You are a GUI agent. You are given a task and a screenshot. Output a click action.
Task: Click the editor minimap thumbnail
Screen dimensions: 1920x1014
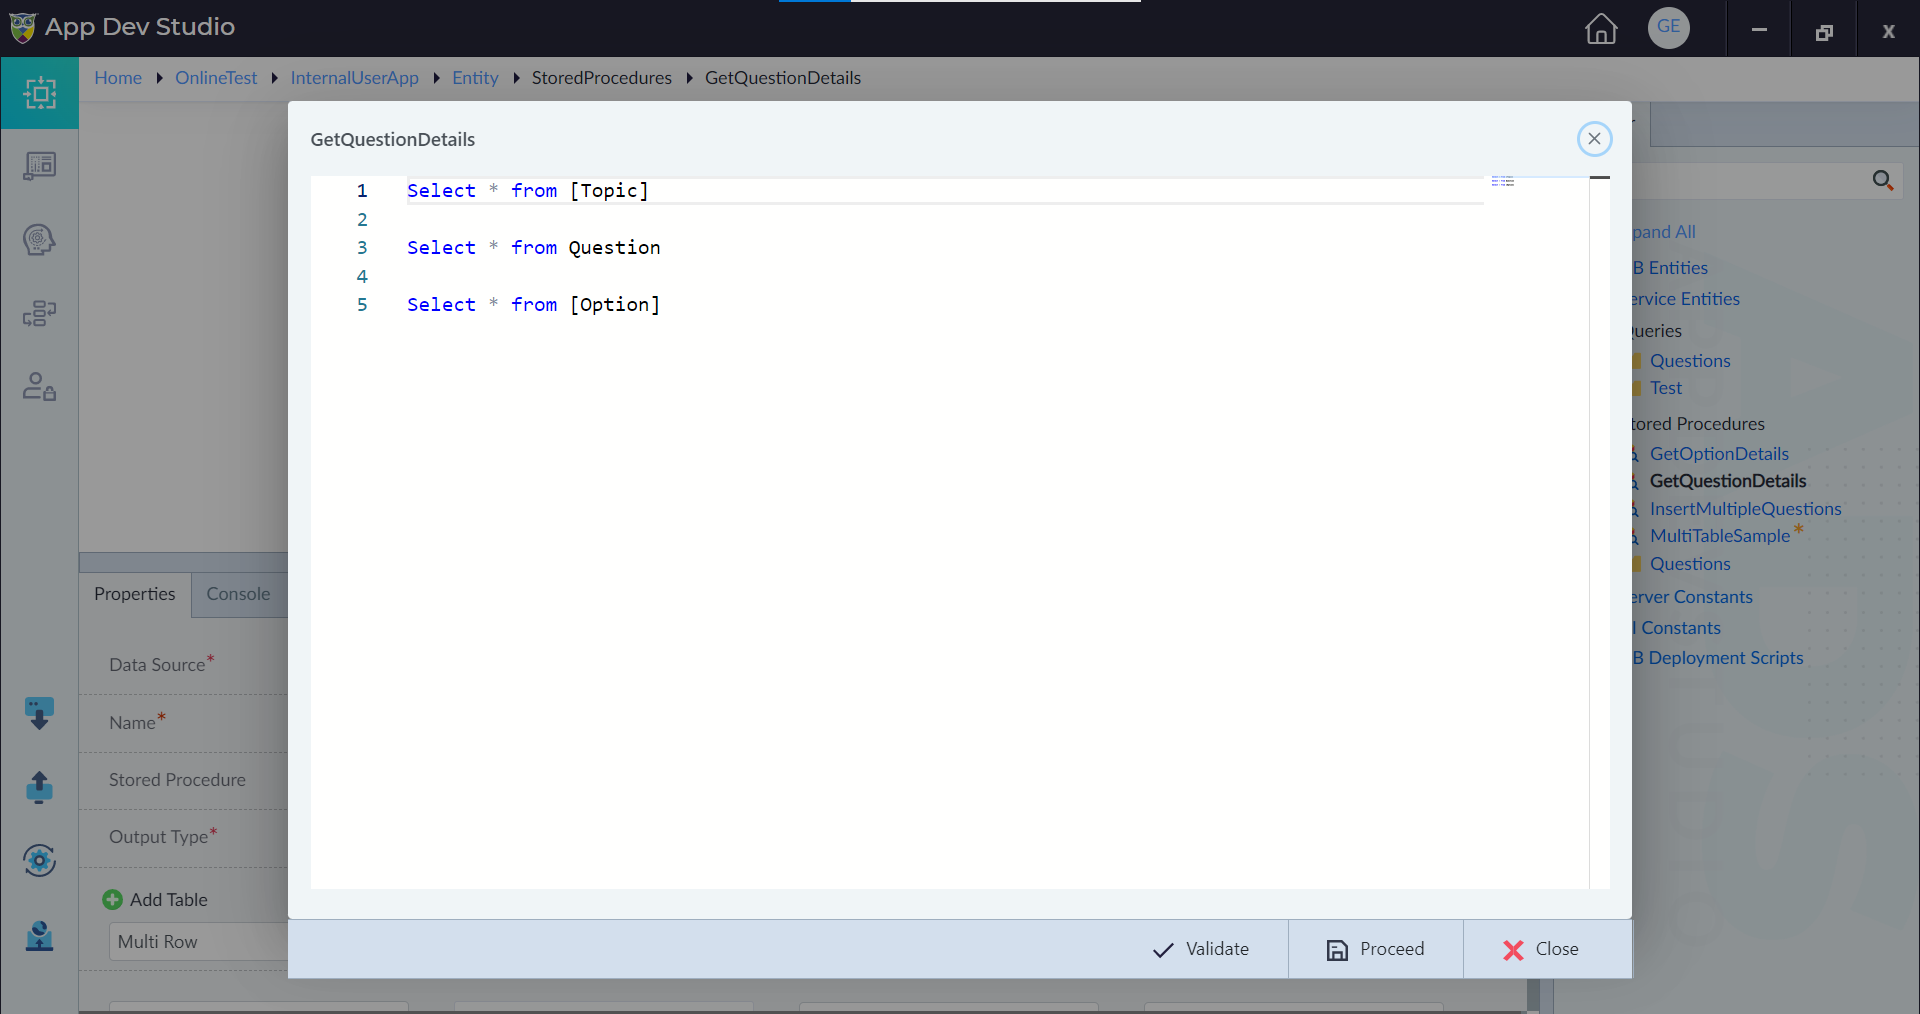[x=1503, y=182]
